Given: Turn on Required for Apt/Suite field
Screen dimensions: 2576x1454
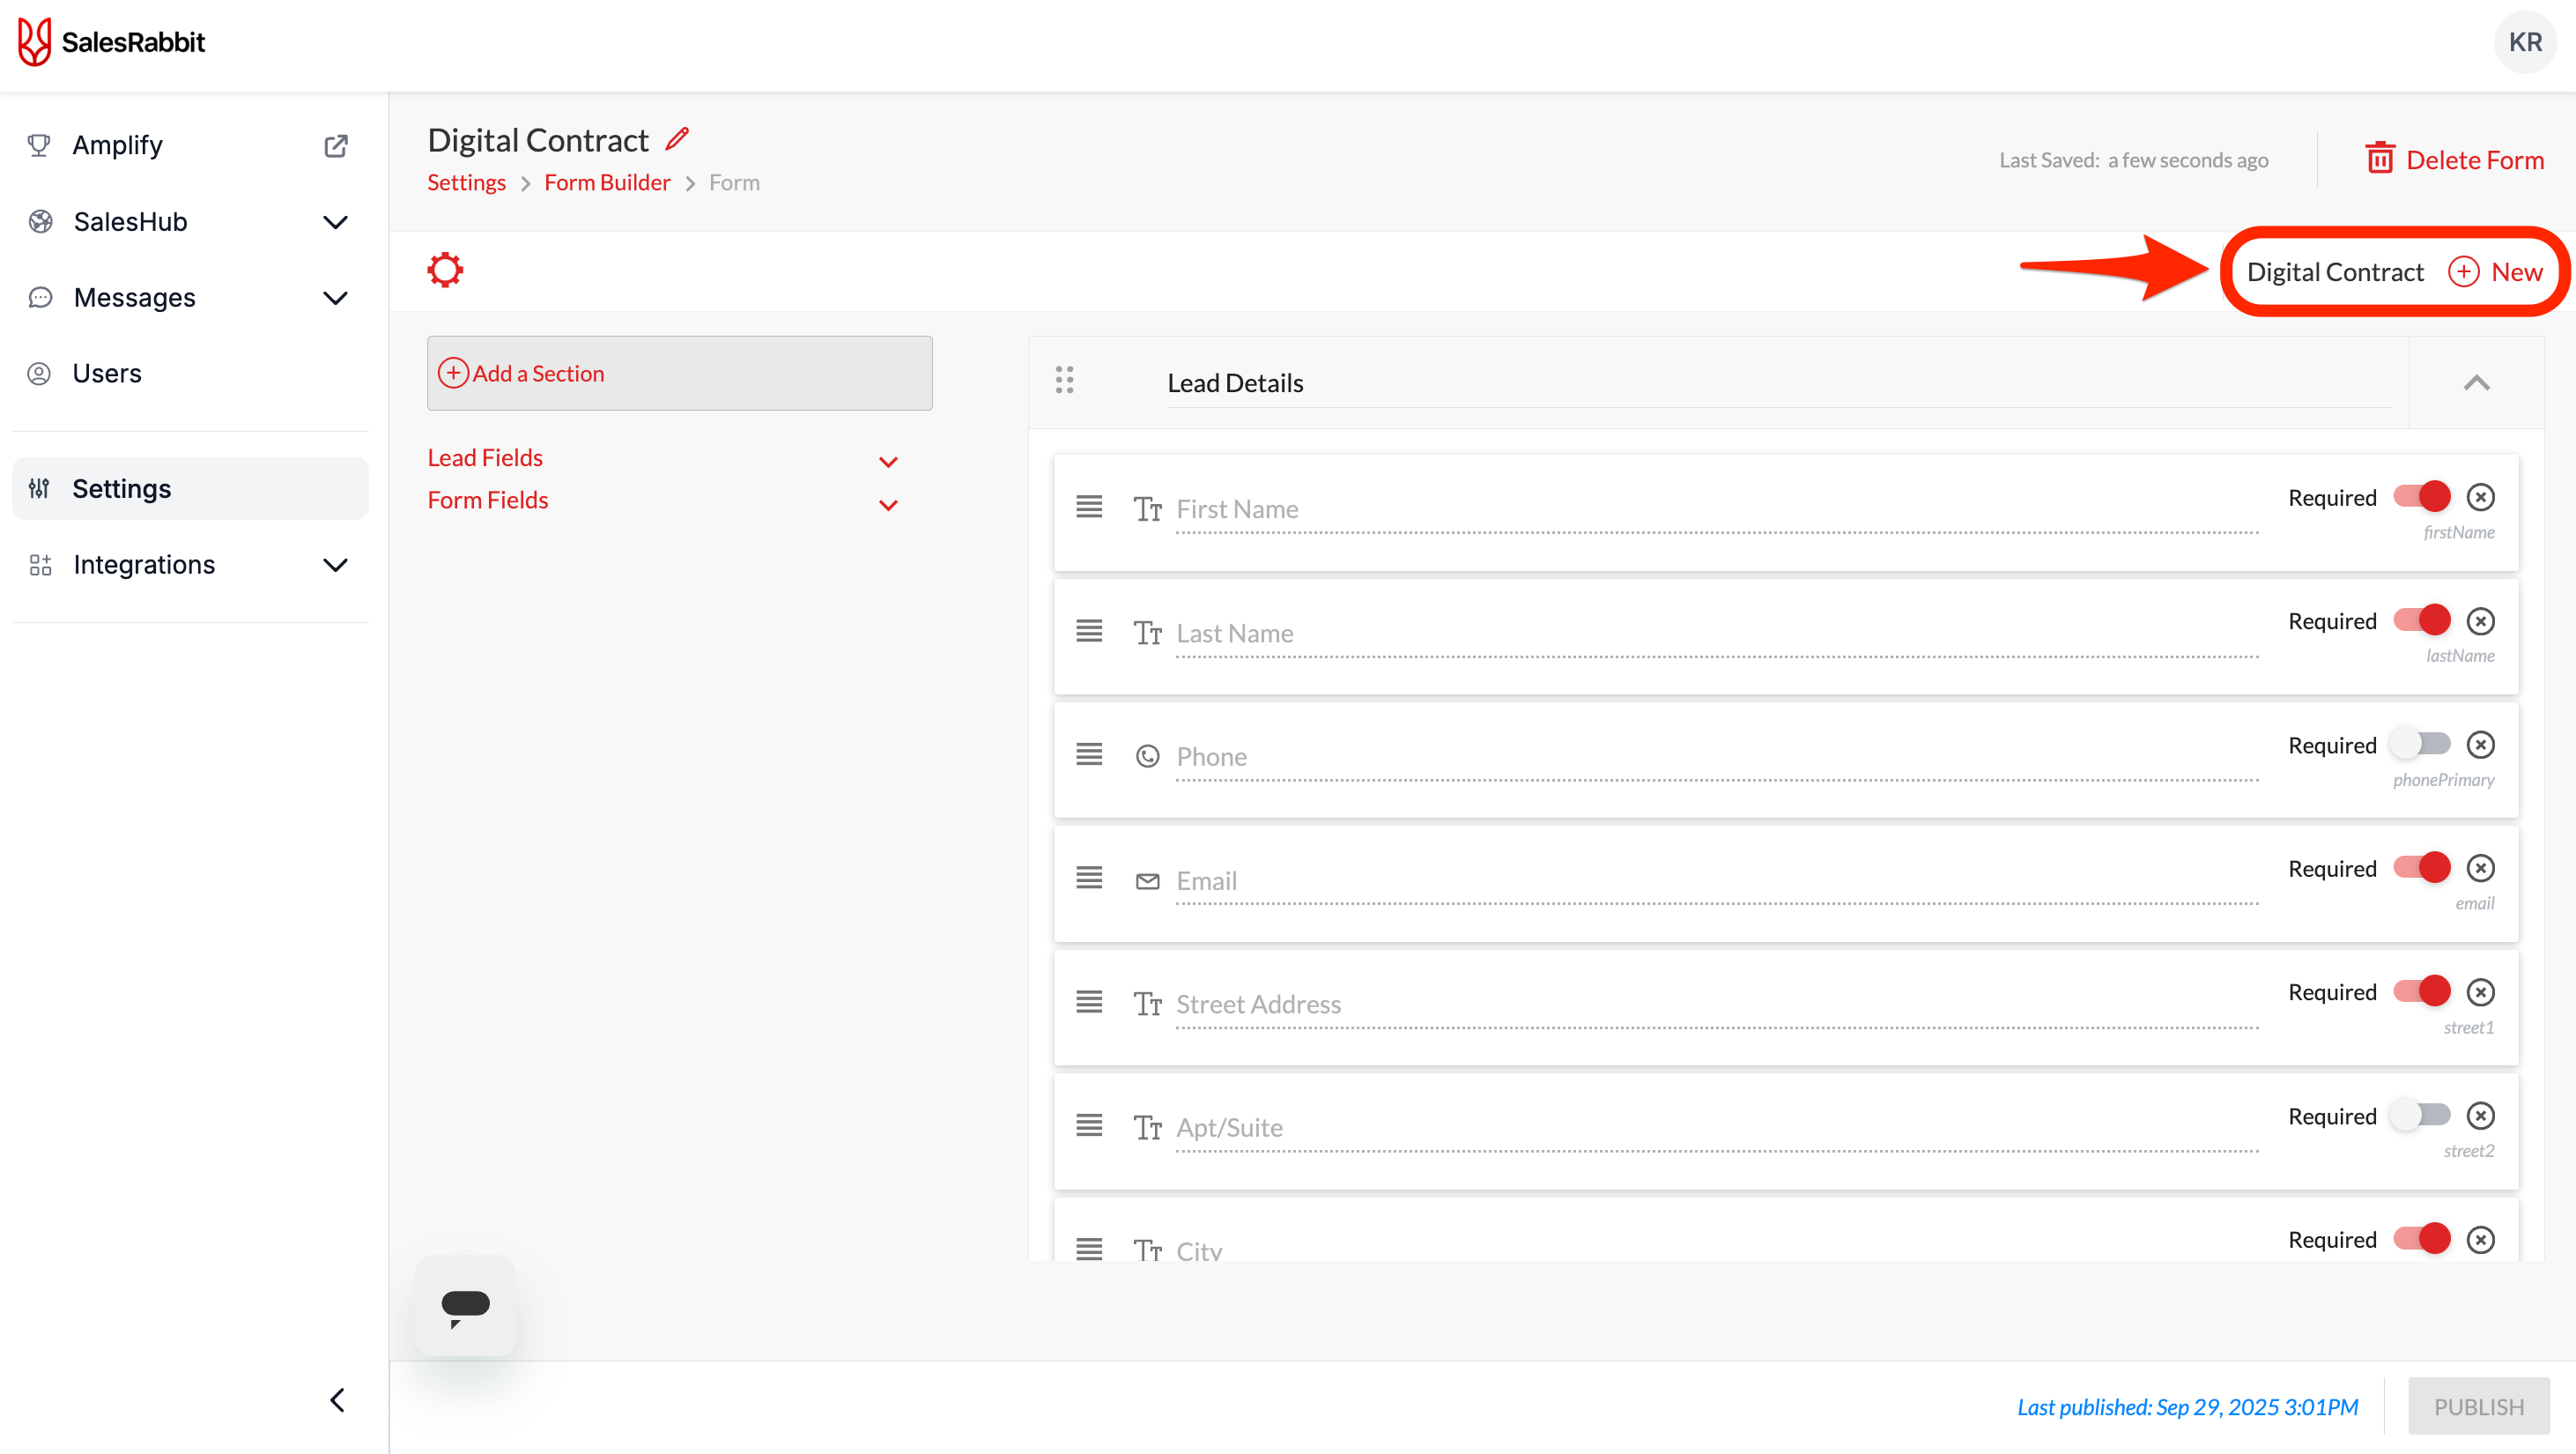Looking at the screenshot, I should point(2420,1115).
